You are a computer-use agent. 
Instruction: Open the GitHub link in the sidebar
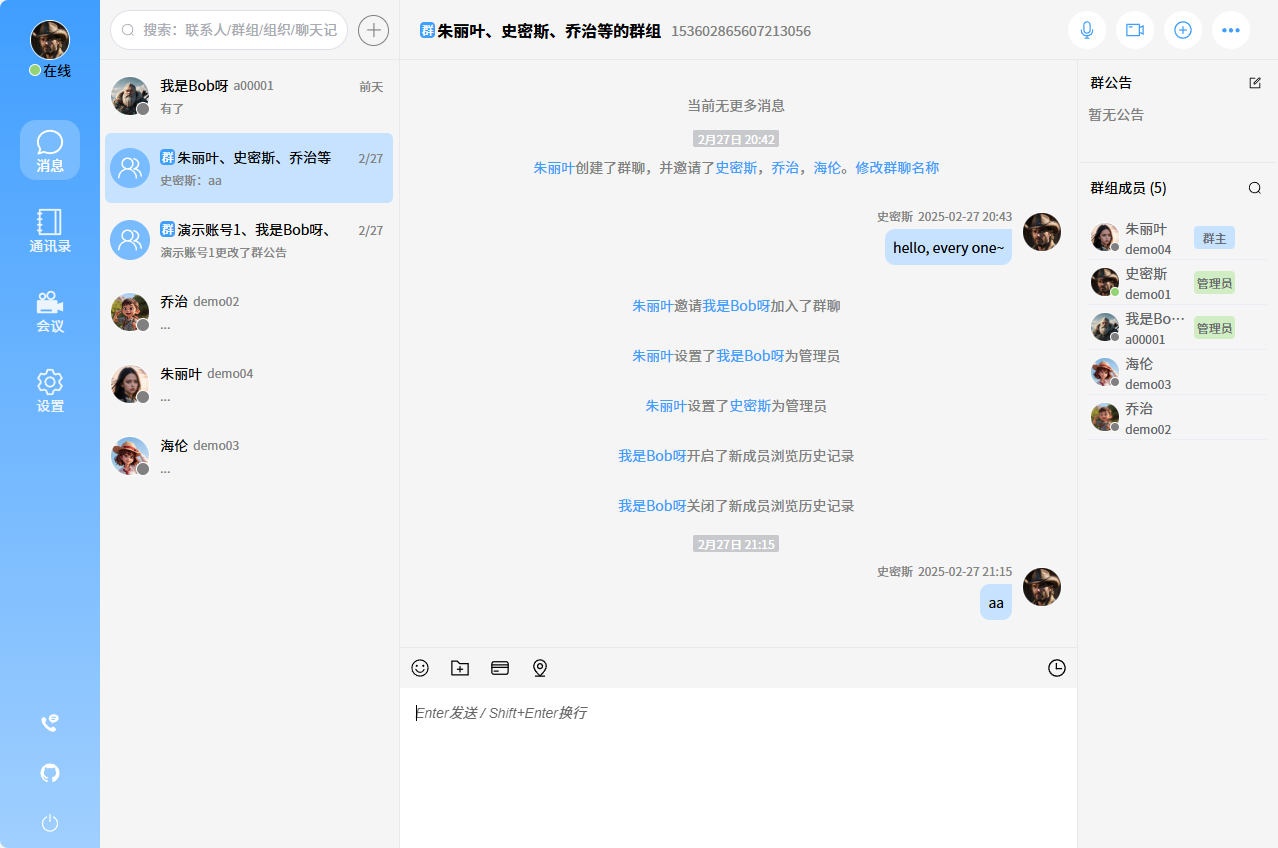[49, 773]
